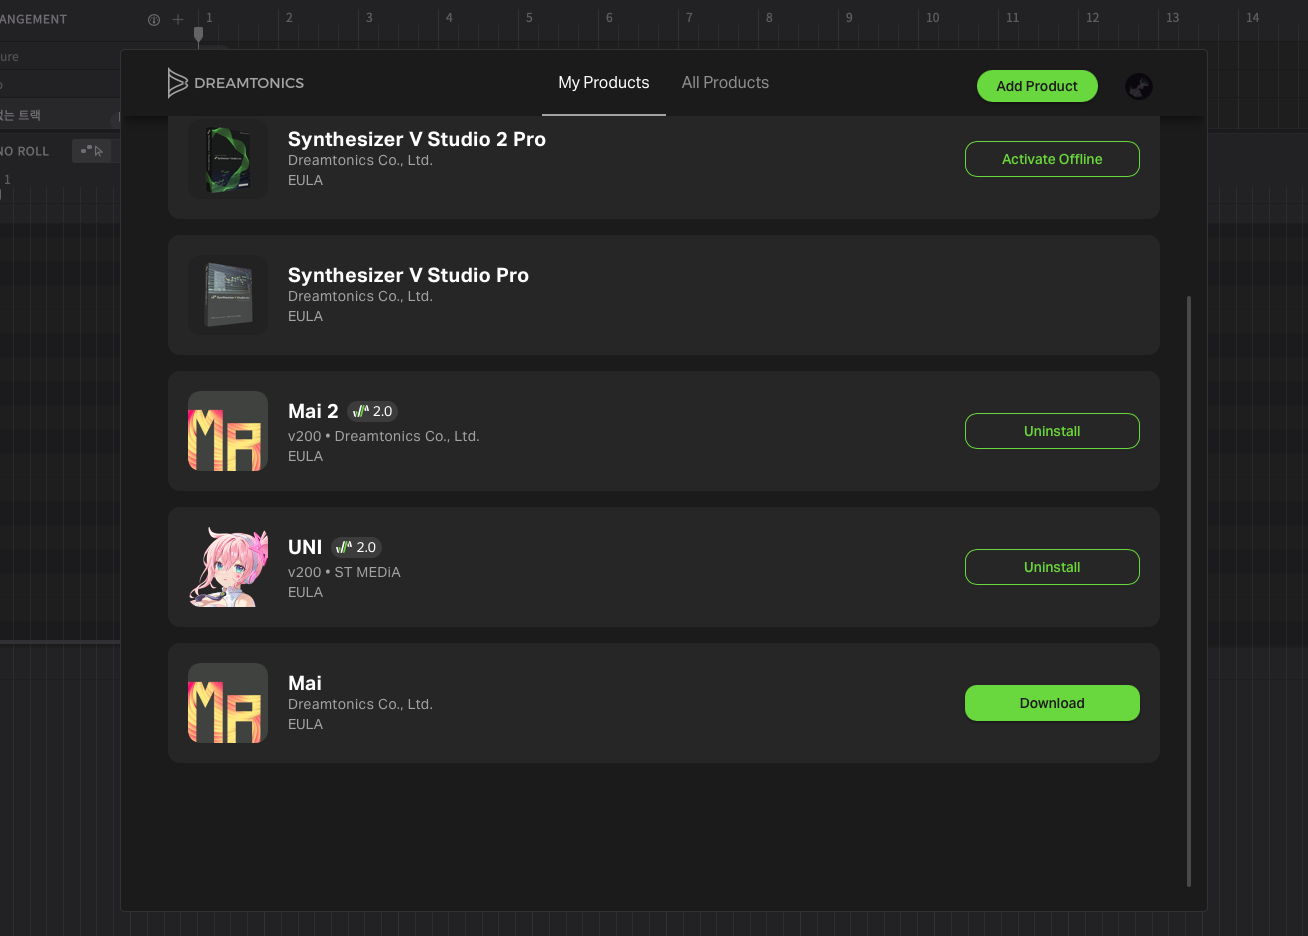Click "v200 • ST MEDiA" text
1308x936 pixels.
pyautogui.click(x=344, y=572)
